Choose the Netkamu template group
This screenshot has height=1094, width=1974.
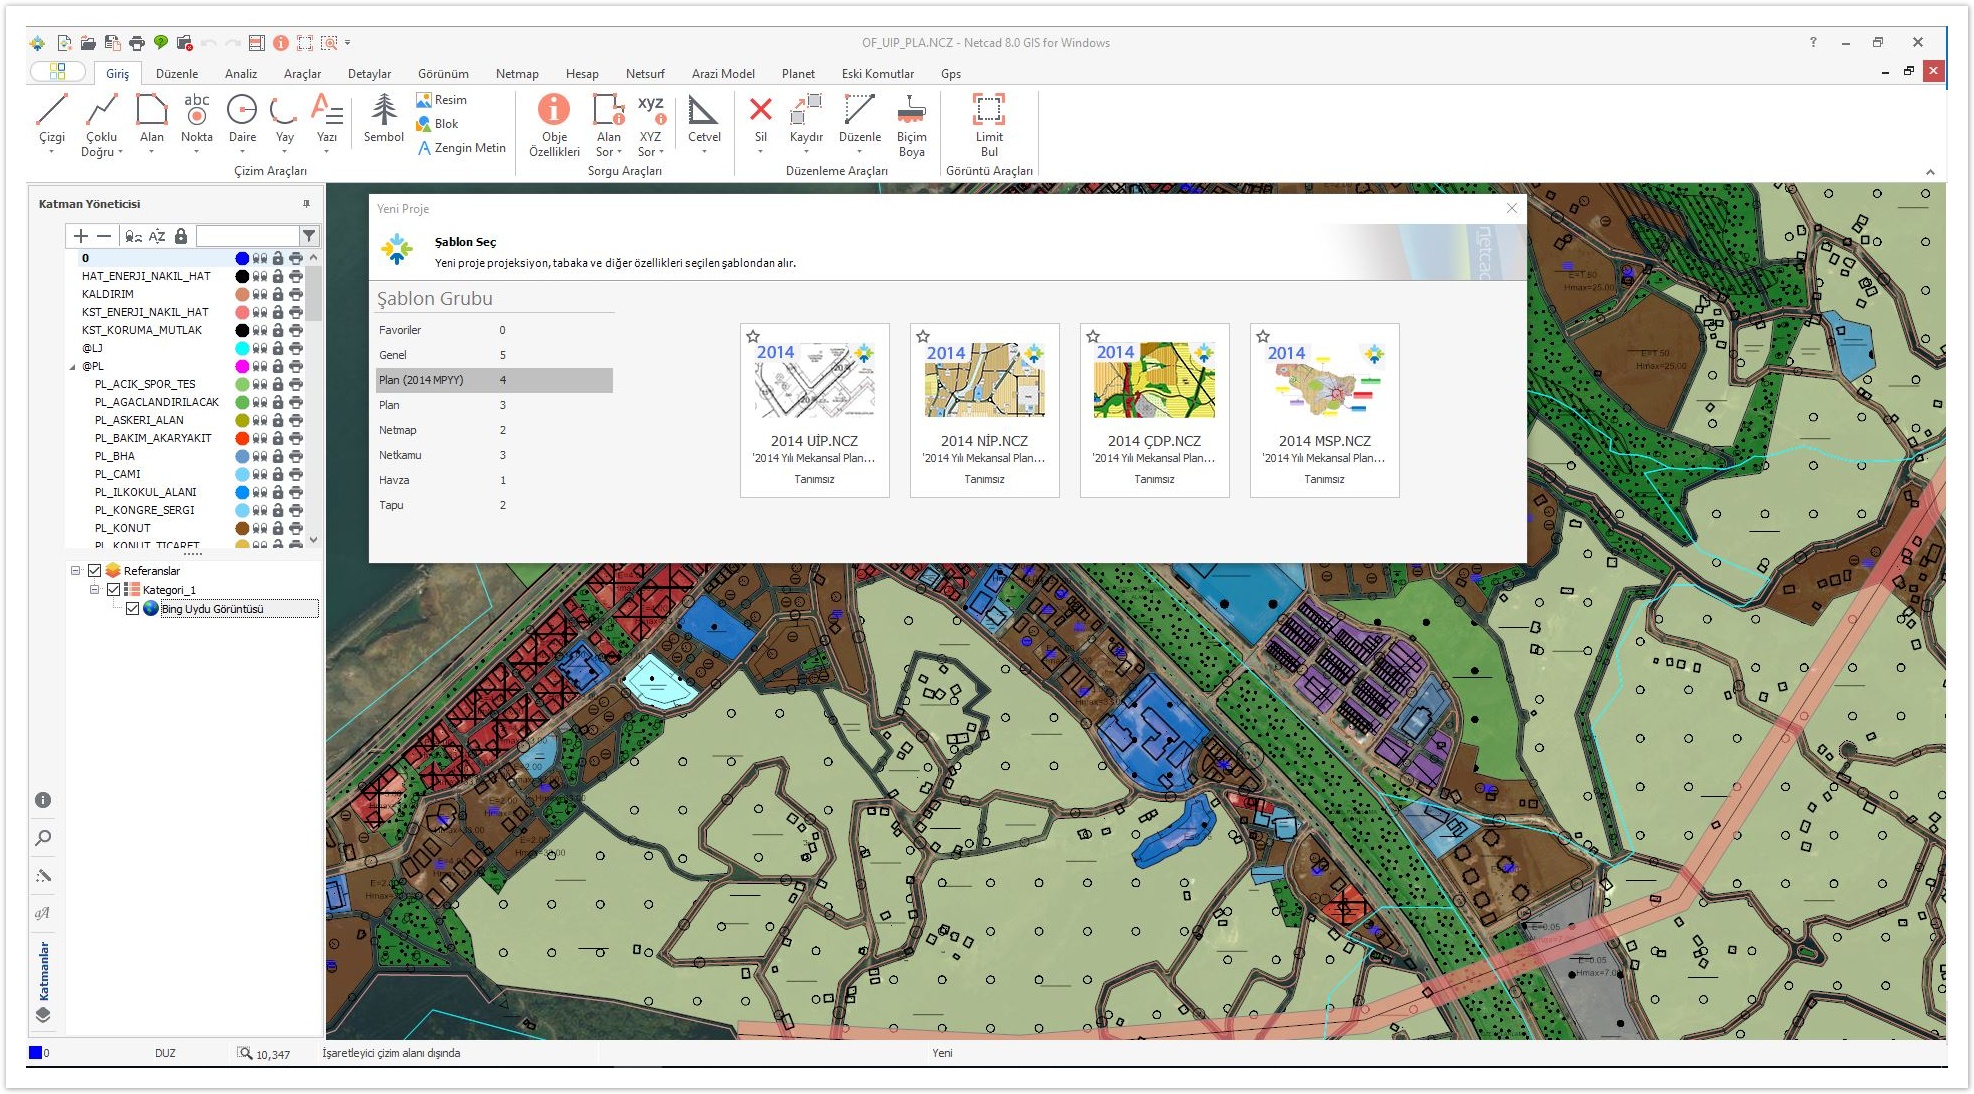point(400,455)
